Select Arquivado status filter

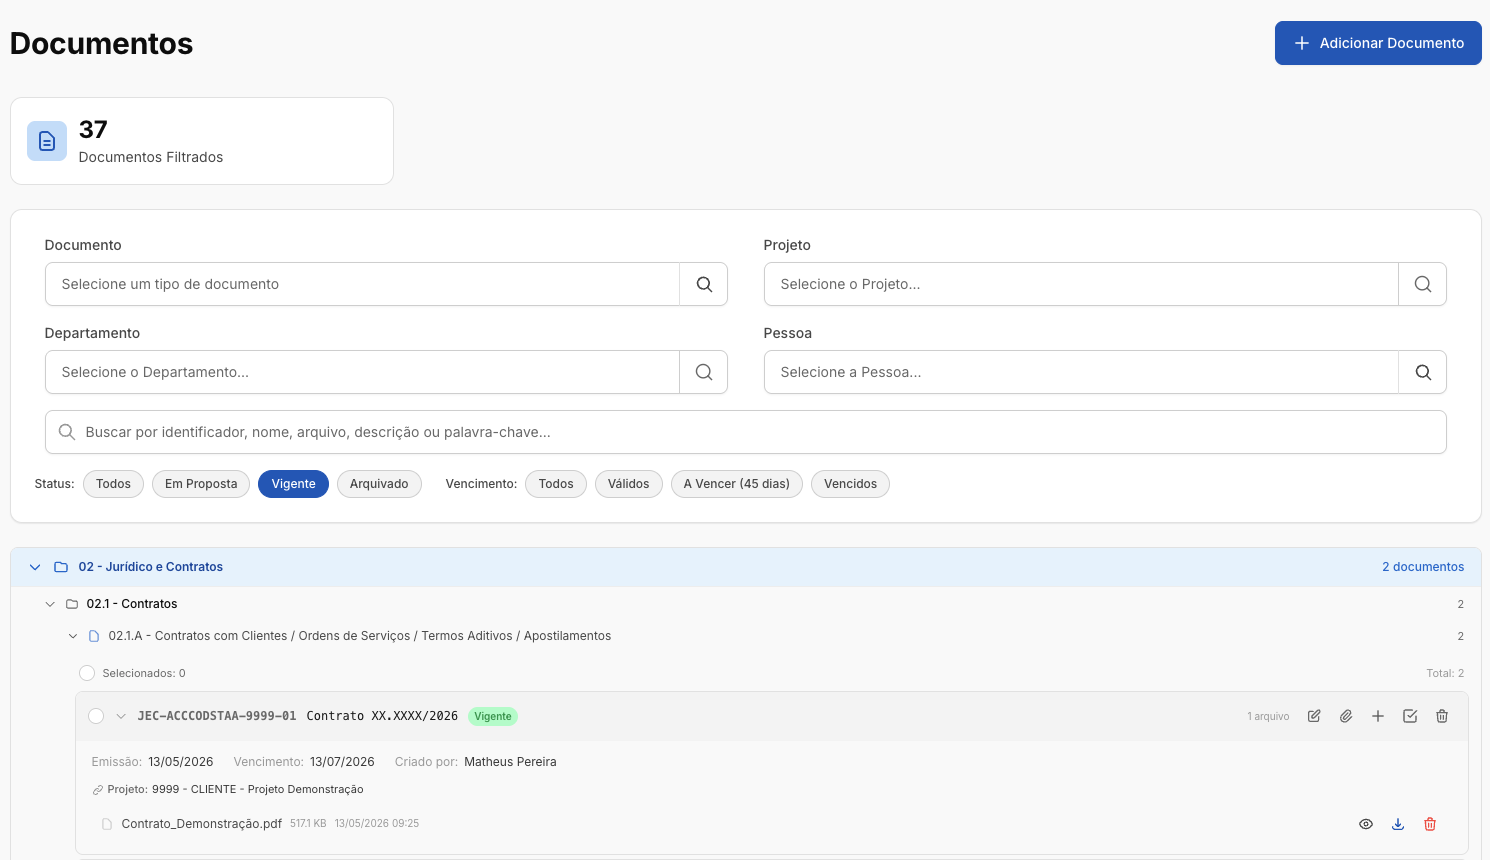(379, 484)
